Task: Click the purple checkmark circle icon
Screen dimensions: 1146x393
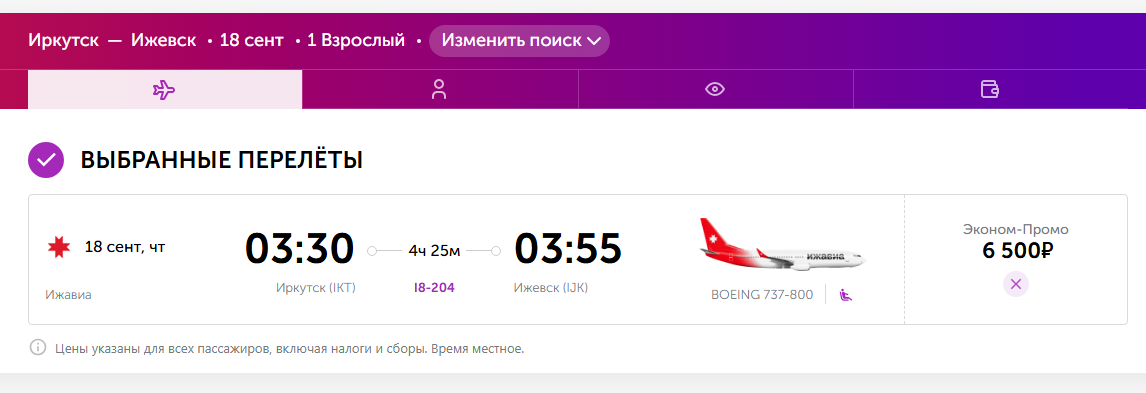Action: [46, 159]
